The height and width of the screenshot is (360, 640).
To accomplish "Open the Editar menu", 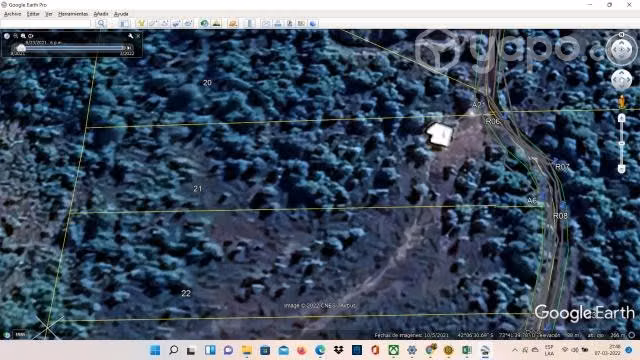I will pos(33,14).
